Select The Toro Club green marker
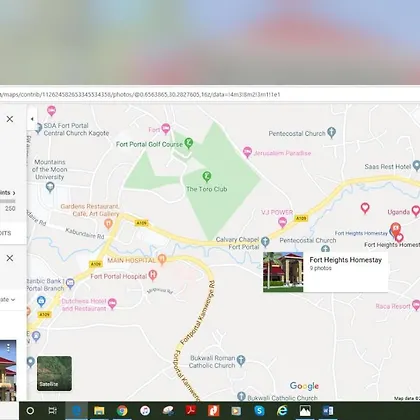 [207, 176]
